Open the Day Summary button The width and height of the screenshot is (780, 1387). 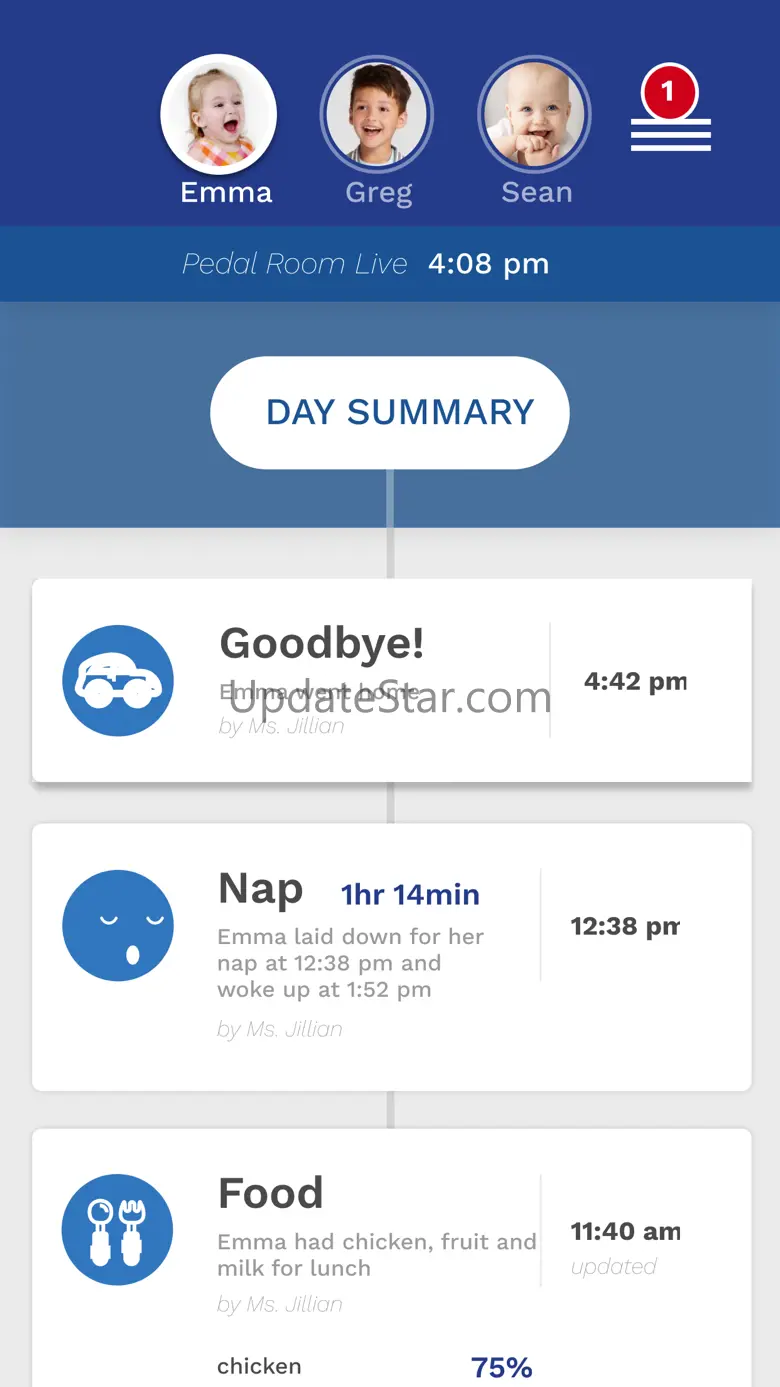pos(390,412)
